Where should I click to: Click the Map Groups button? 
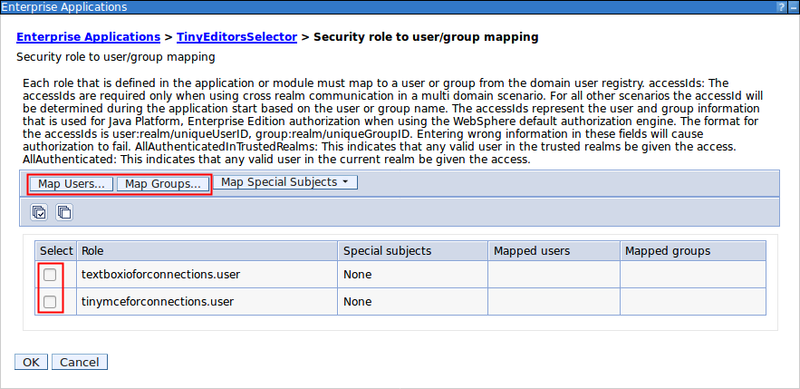coord(163,184)
